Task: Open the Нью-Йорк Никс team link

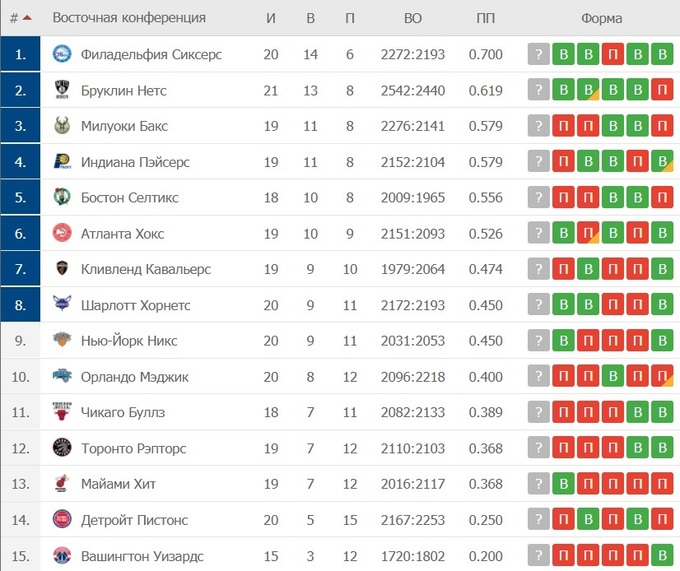Action: coord(129,341)
